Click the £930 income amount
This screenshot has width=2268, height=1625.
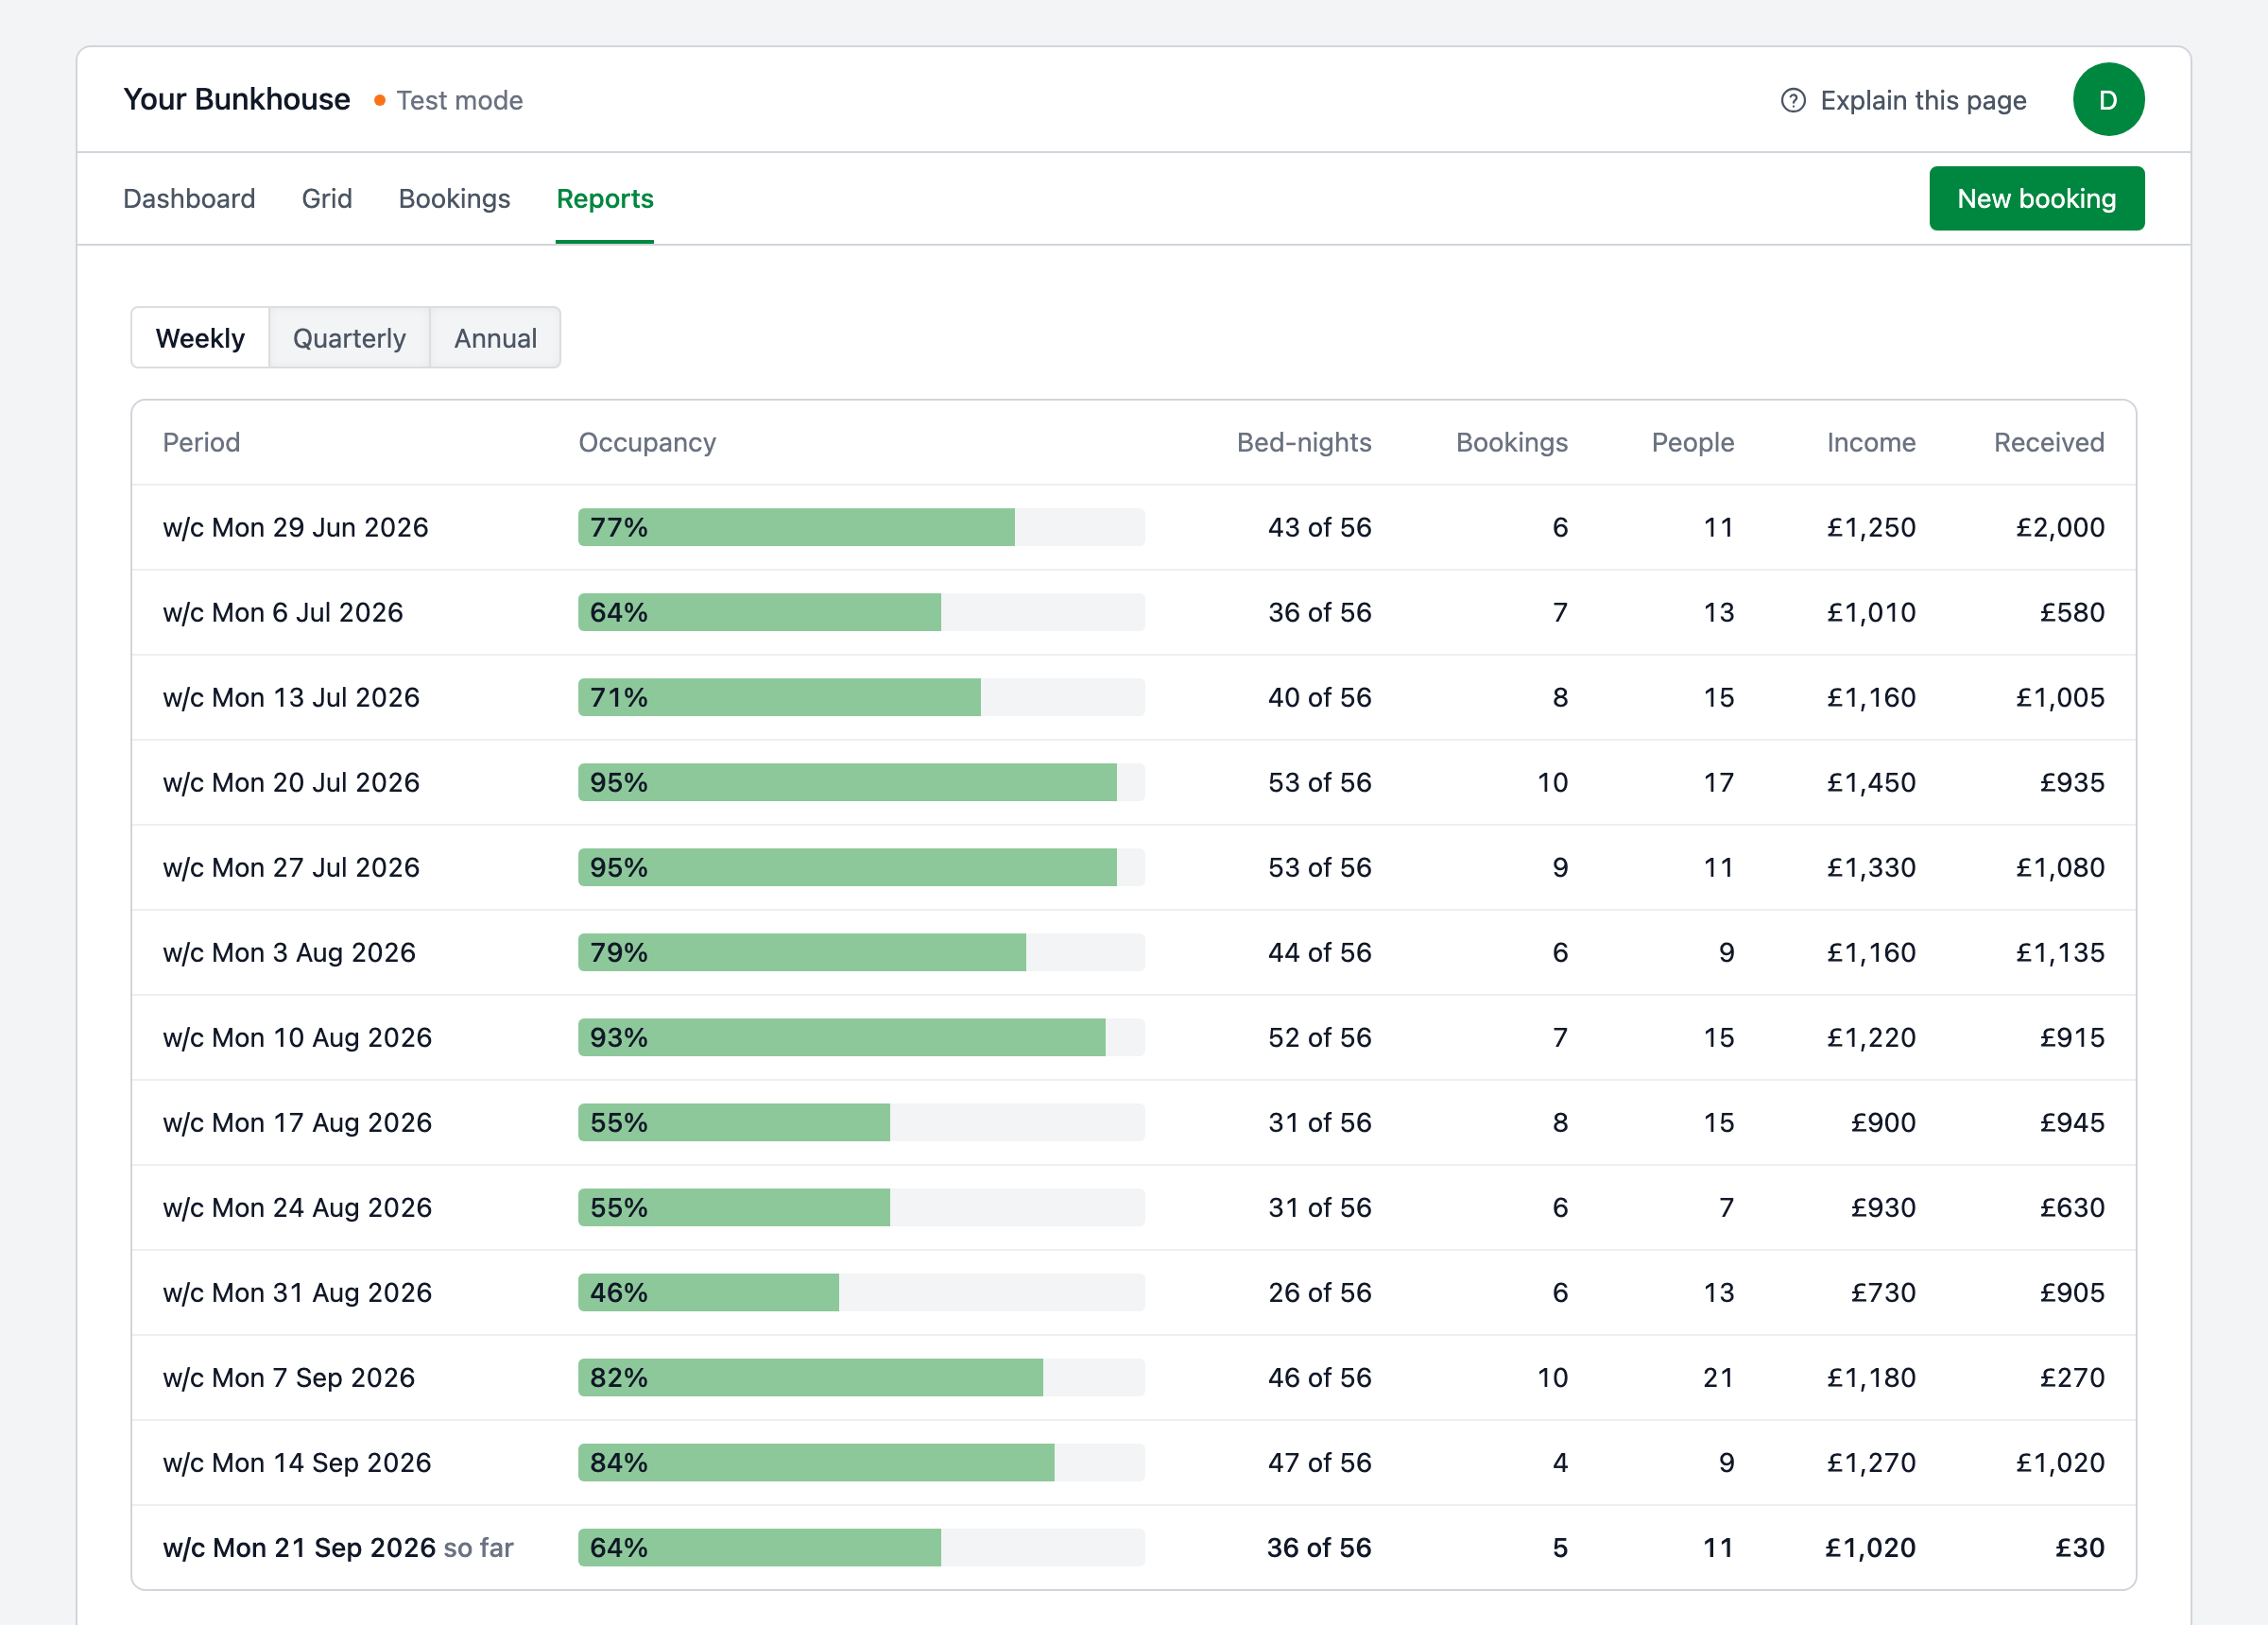click(x=1883, y=1207)
